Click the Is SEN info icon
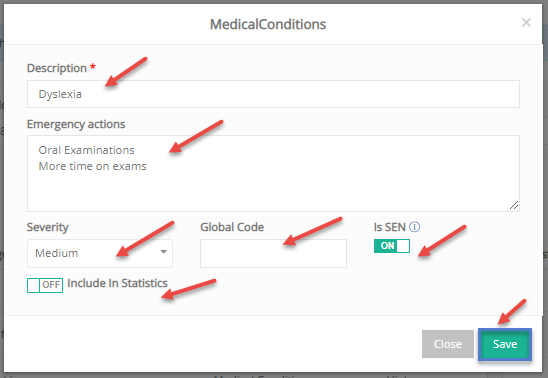 click(414, 227)
